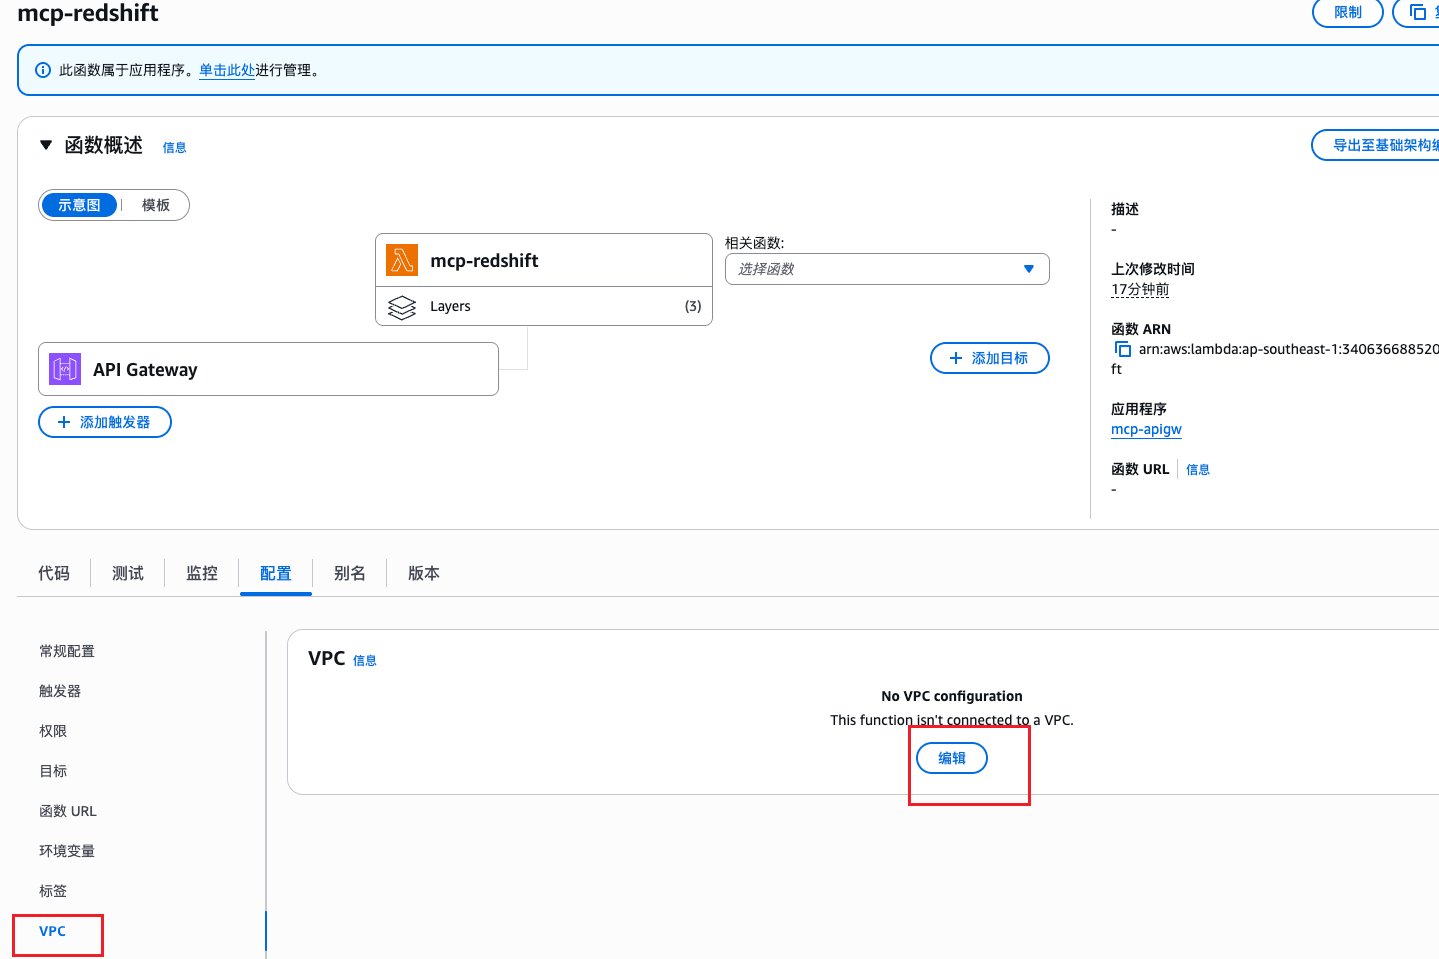Follow the 单击此处 link in the banner
Image resolution: width=1439 pixels, height=959 pixels.
tap(227, 70)
